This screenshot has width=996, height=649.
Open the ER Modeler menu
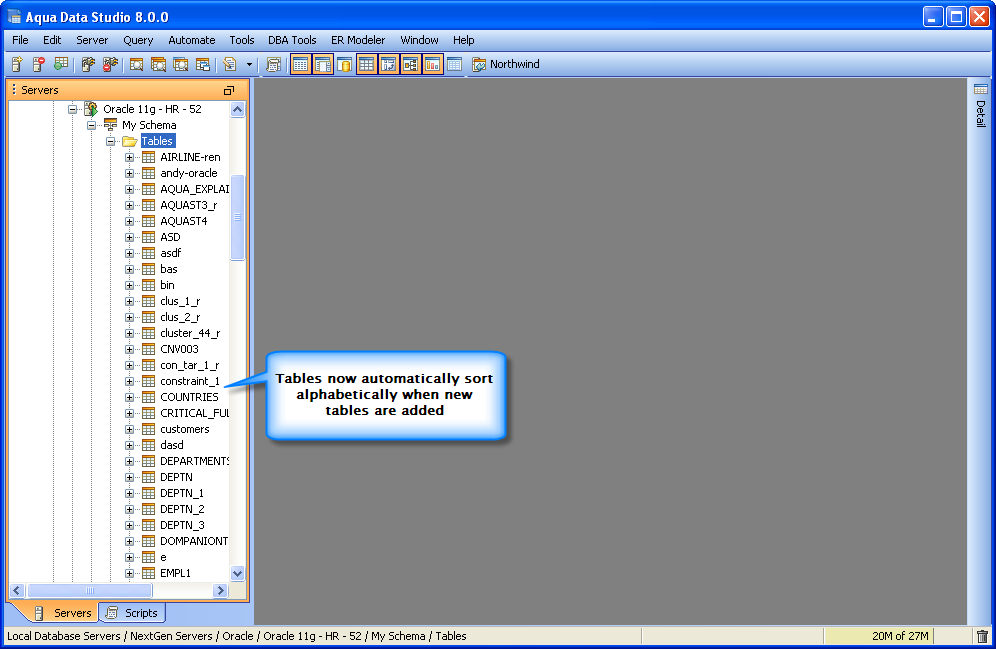[x=358, y=40]
